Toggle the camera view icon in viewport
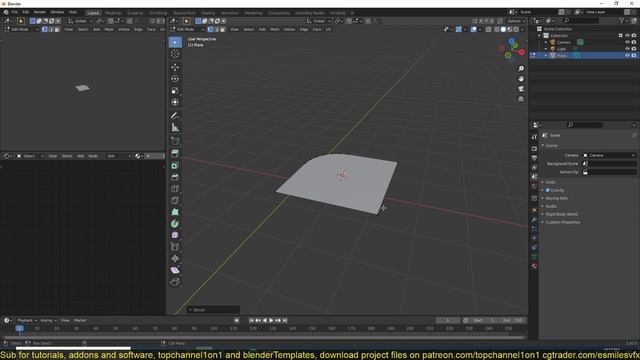640x360 pixels. (521, 89)
